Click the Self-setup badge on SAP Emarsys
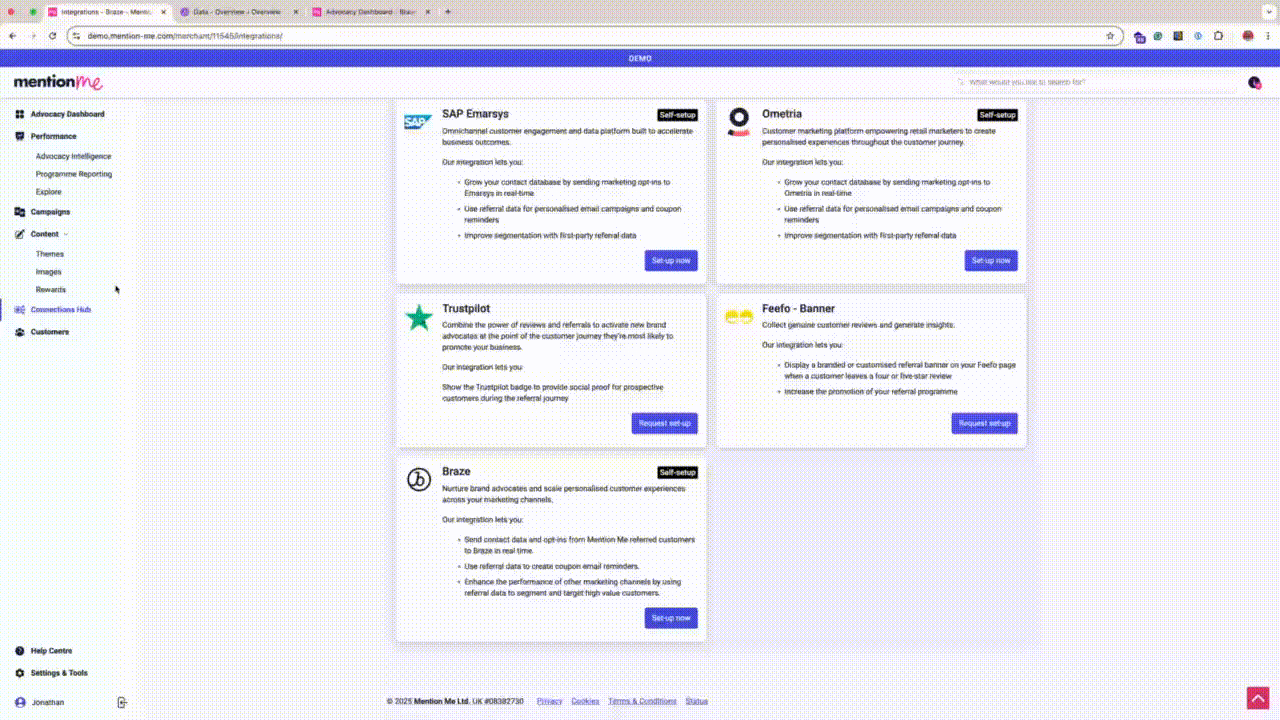Image resolution: width=1280 pixels, height=720 pixels. click(678, 115)
